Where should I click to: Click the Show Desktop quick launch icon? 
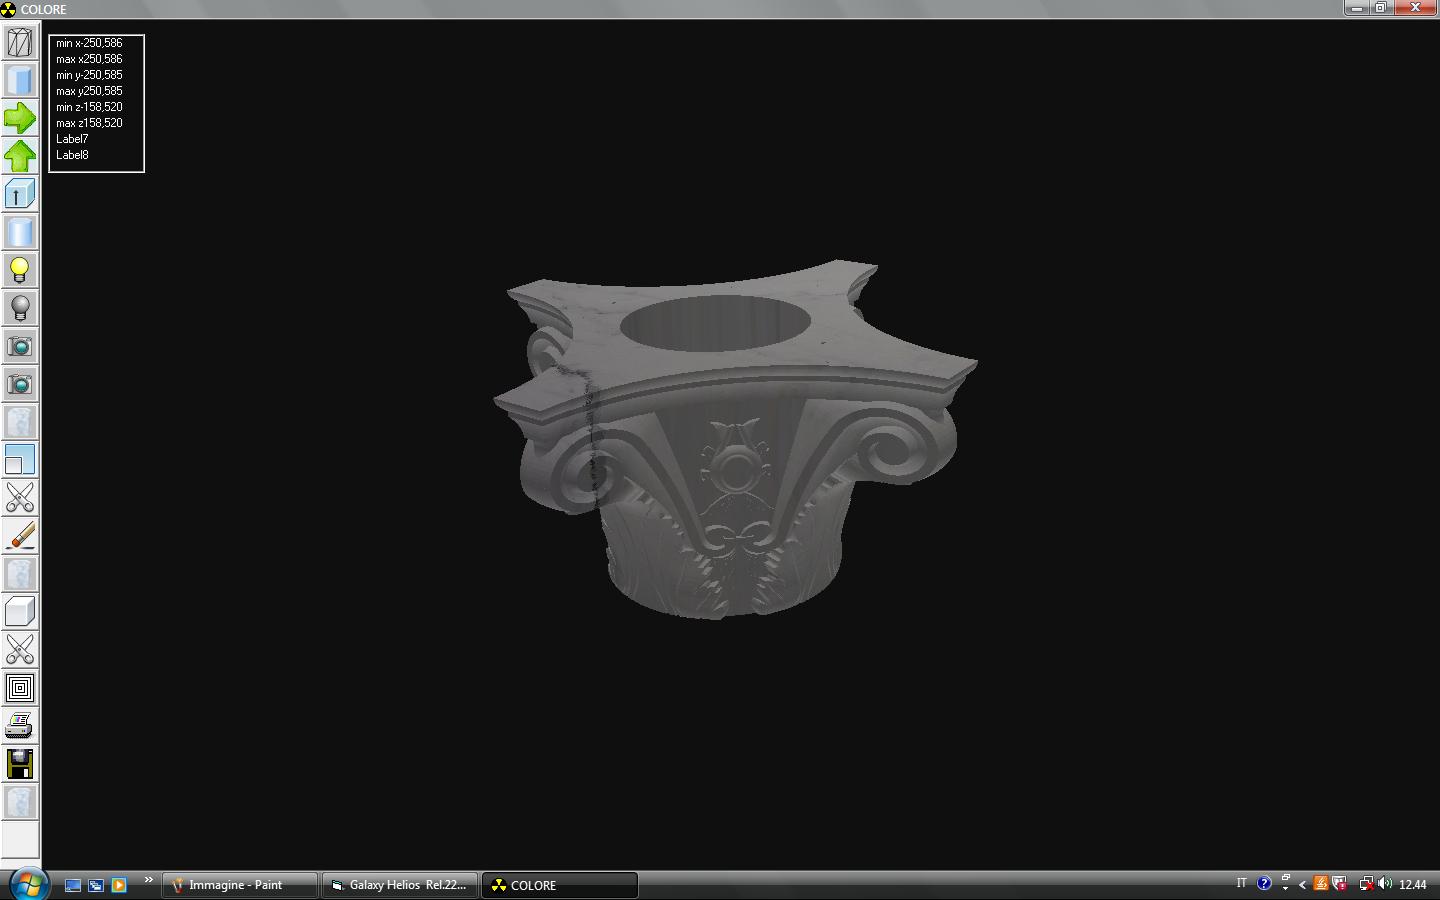tap(73, 885)
